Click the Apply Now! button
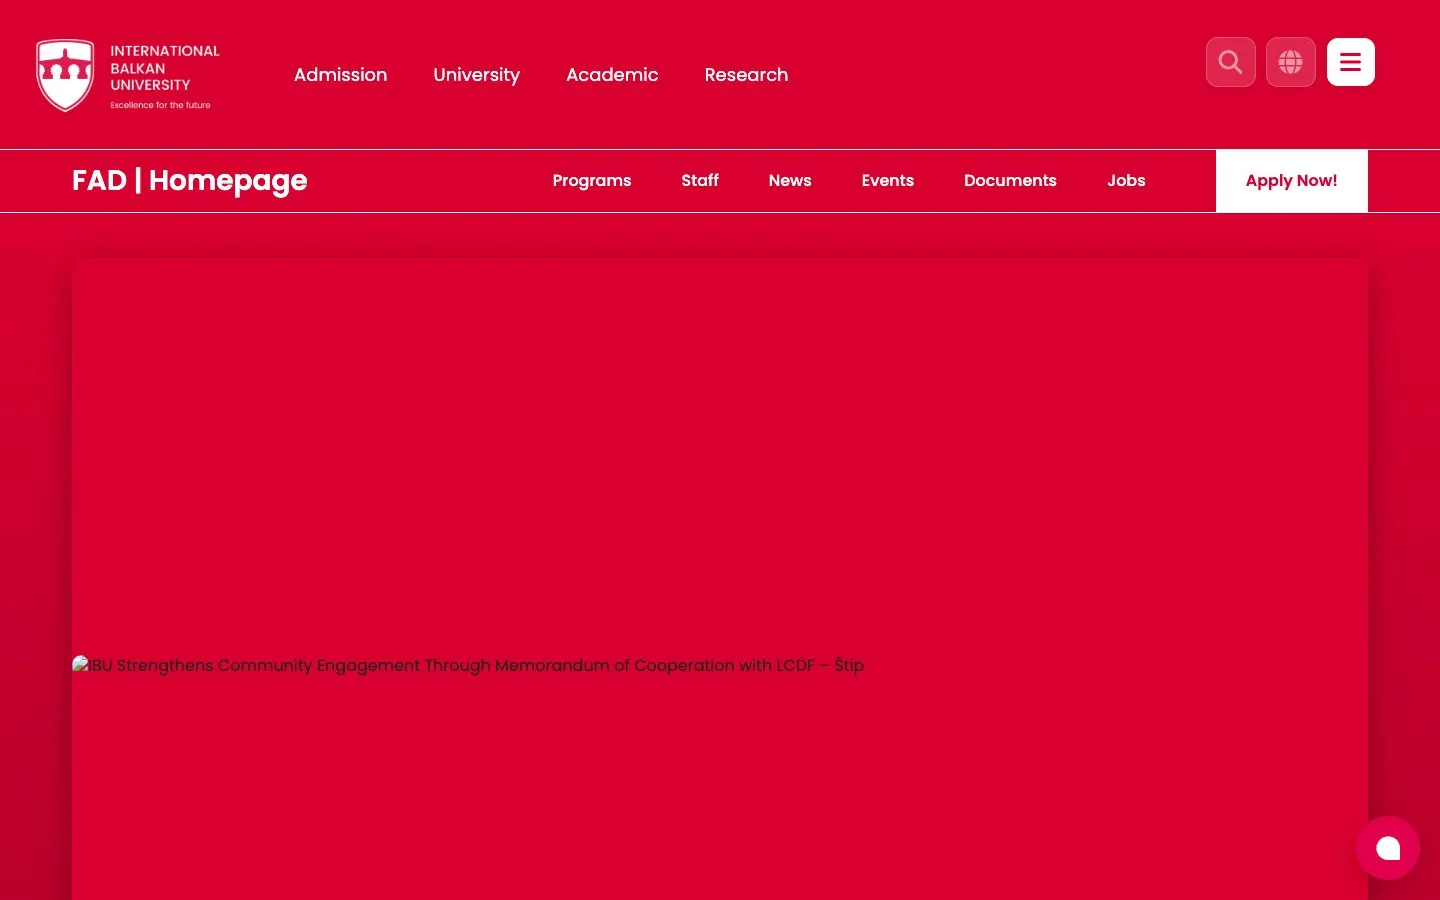 coord(1292,181)
